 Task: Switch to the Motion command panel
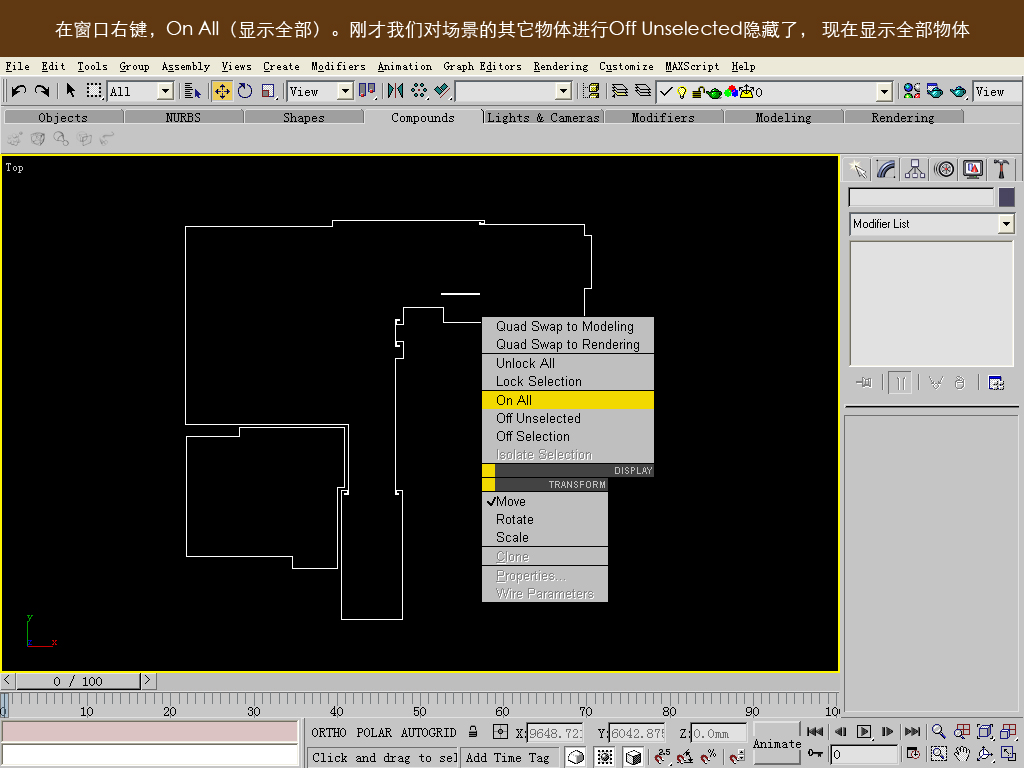pyautogui.click(x=944, y=169)
